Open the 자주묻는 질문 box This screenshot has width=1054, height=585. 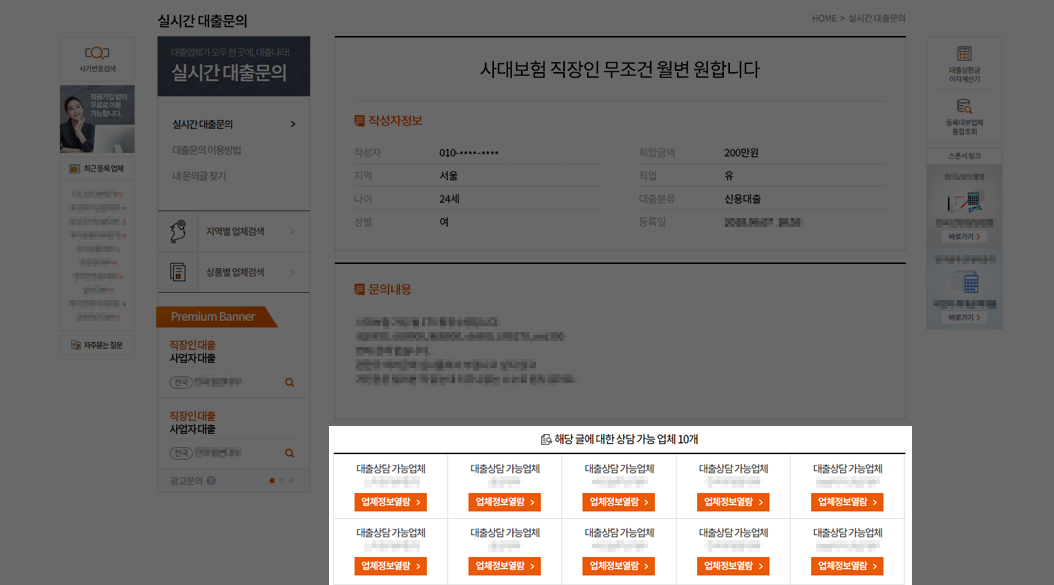coord(95,344)
